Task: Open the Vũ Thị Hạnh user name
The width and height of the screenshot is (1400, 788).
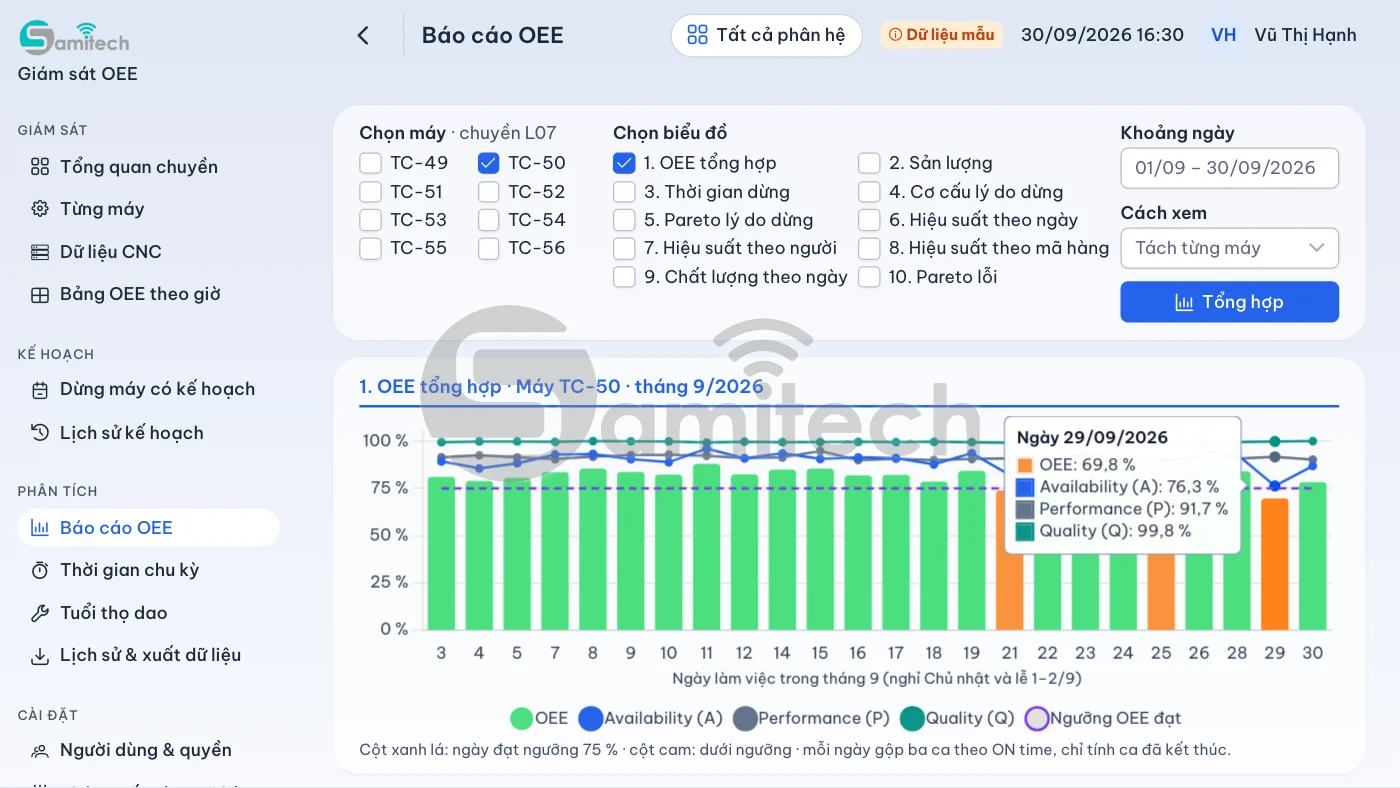Action: click(x=1305, y=35)
